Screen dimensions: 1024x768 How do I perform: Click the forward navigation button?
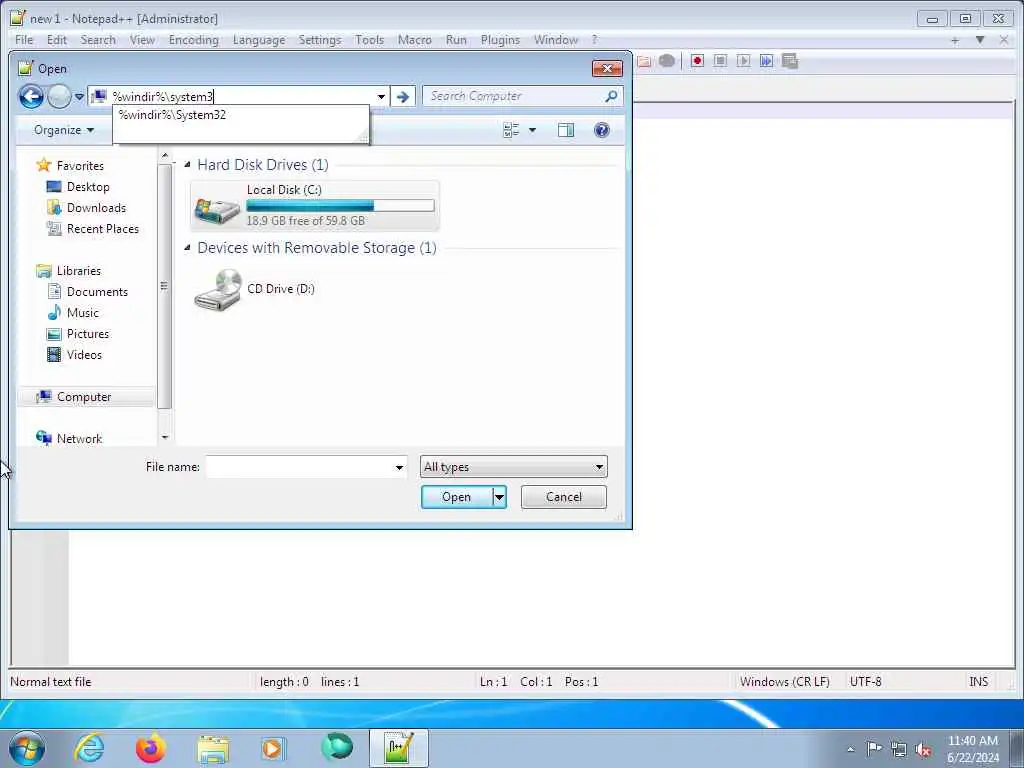pyautogui.click(x=59, y=97)
